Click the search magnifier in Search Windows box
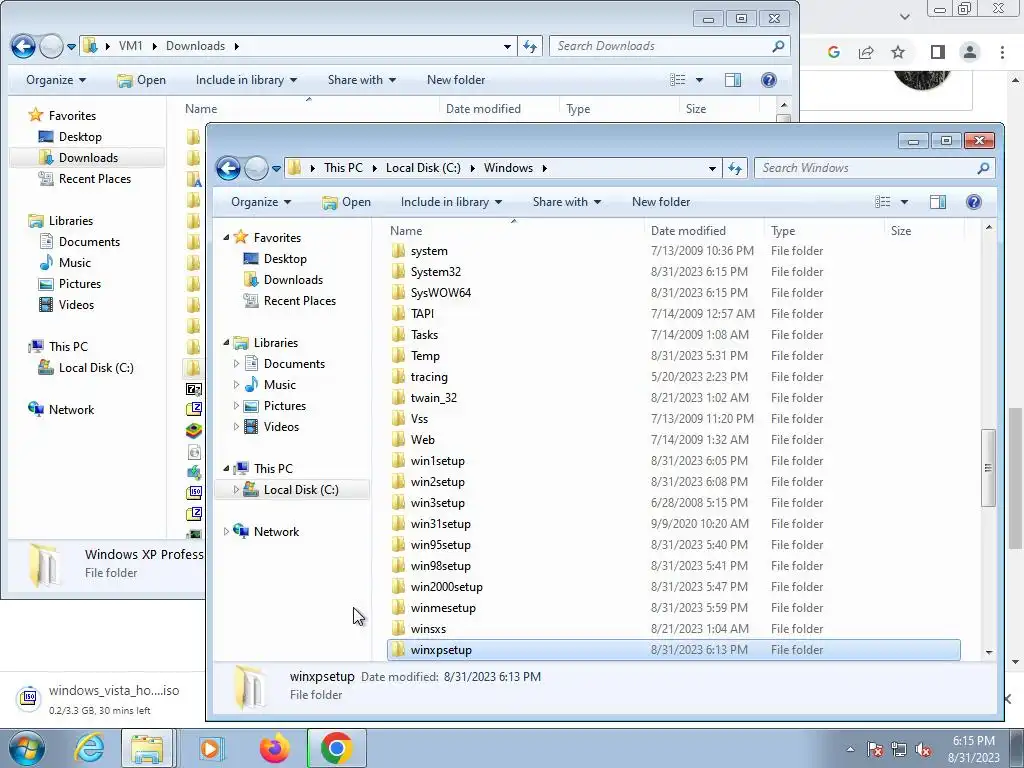This screenshot has height=768, width=1024. [x=983, y=168]
